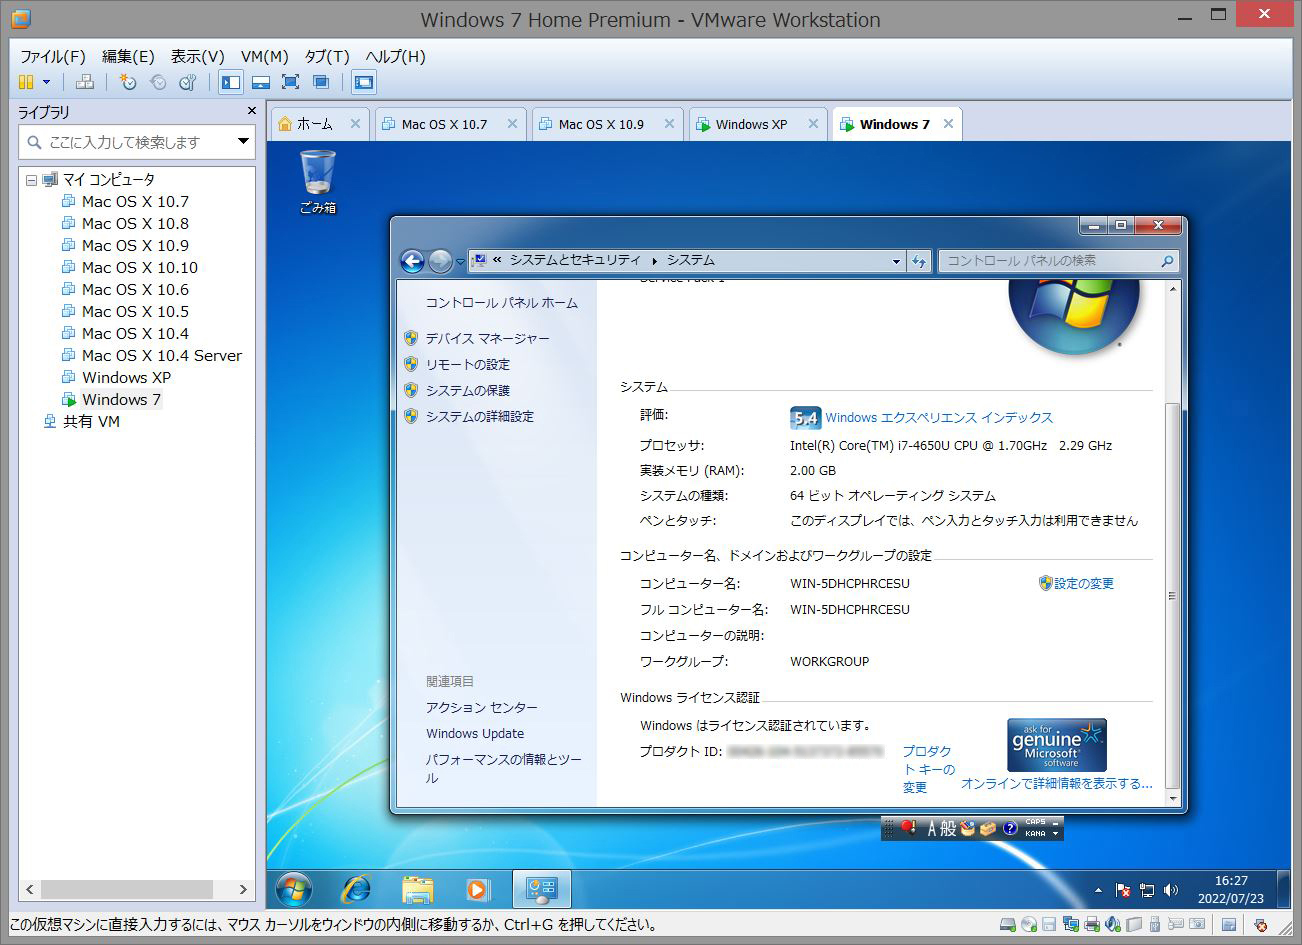Open the snapshot manager

[x=188, y=82]
